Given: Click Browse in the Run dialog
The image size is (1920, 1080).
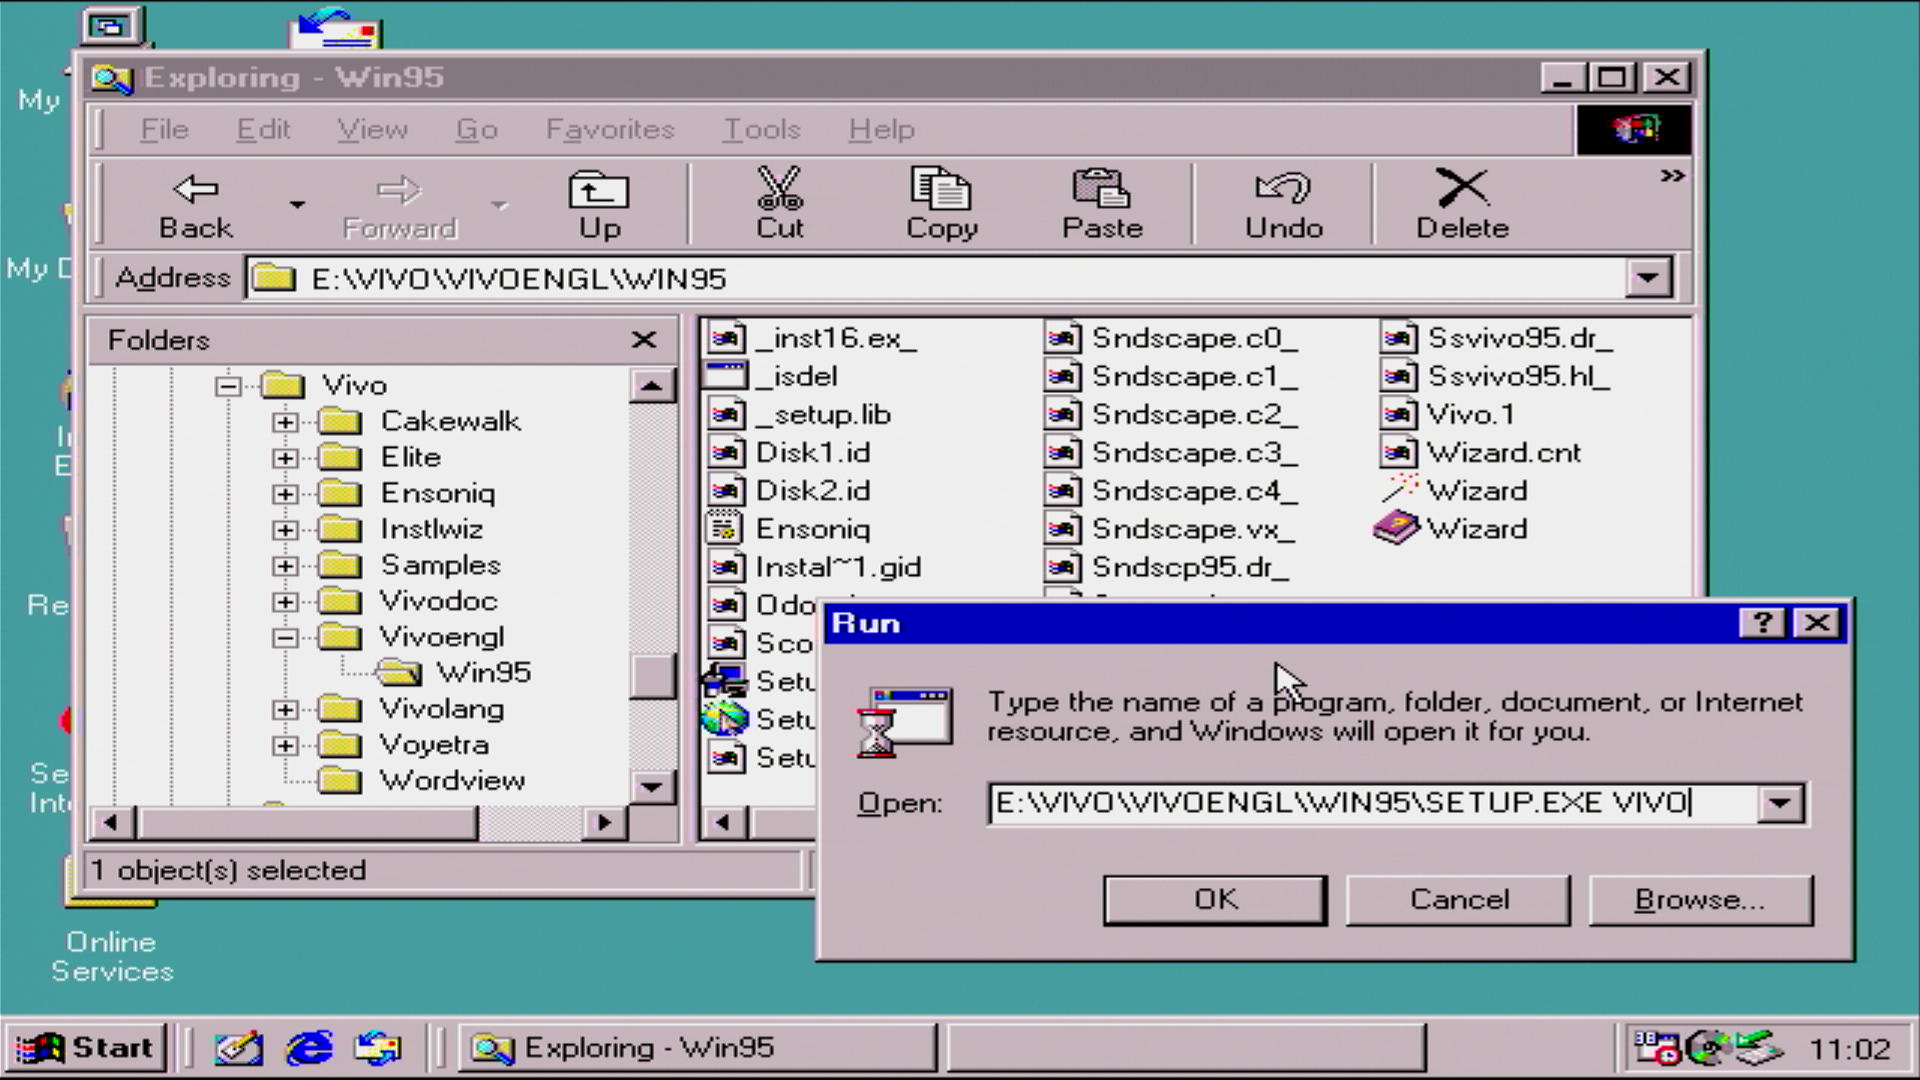Looking at the screenshot, I should point(1699,900).
